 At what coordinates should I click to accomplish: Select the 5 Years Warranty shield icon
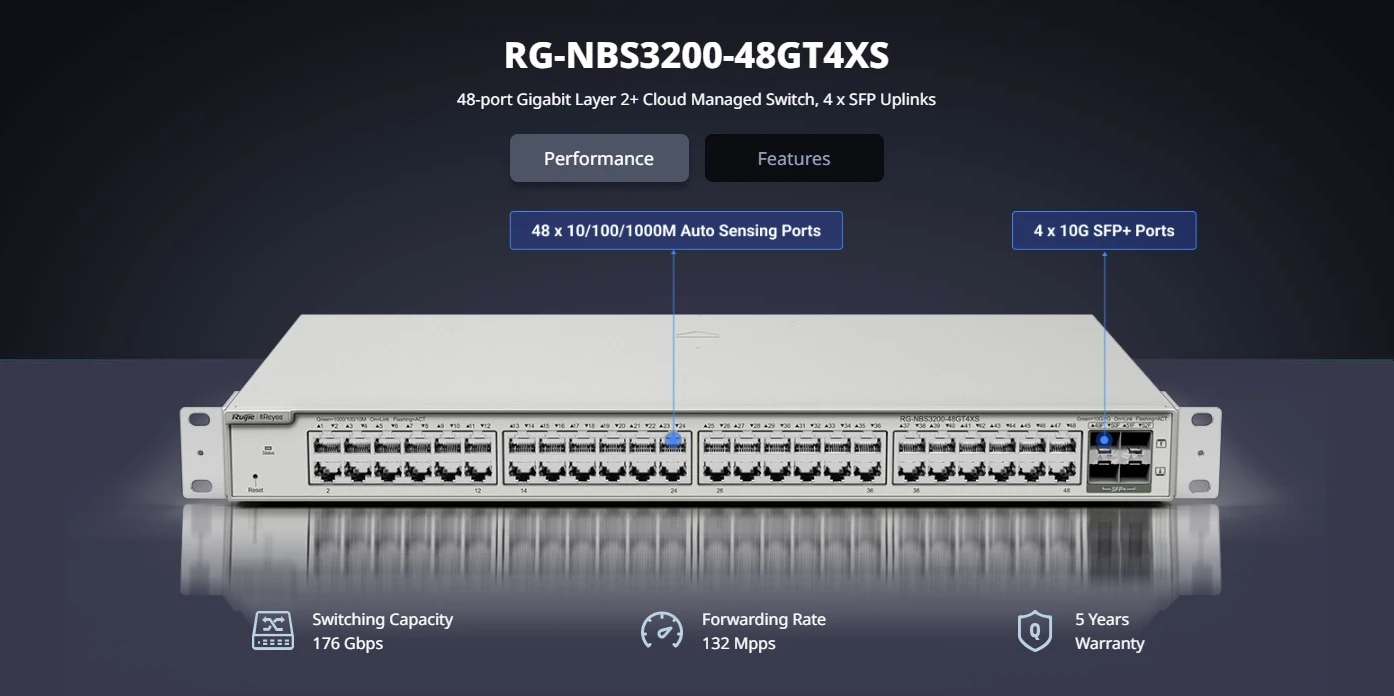tap(1035, 630)
